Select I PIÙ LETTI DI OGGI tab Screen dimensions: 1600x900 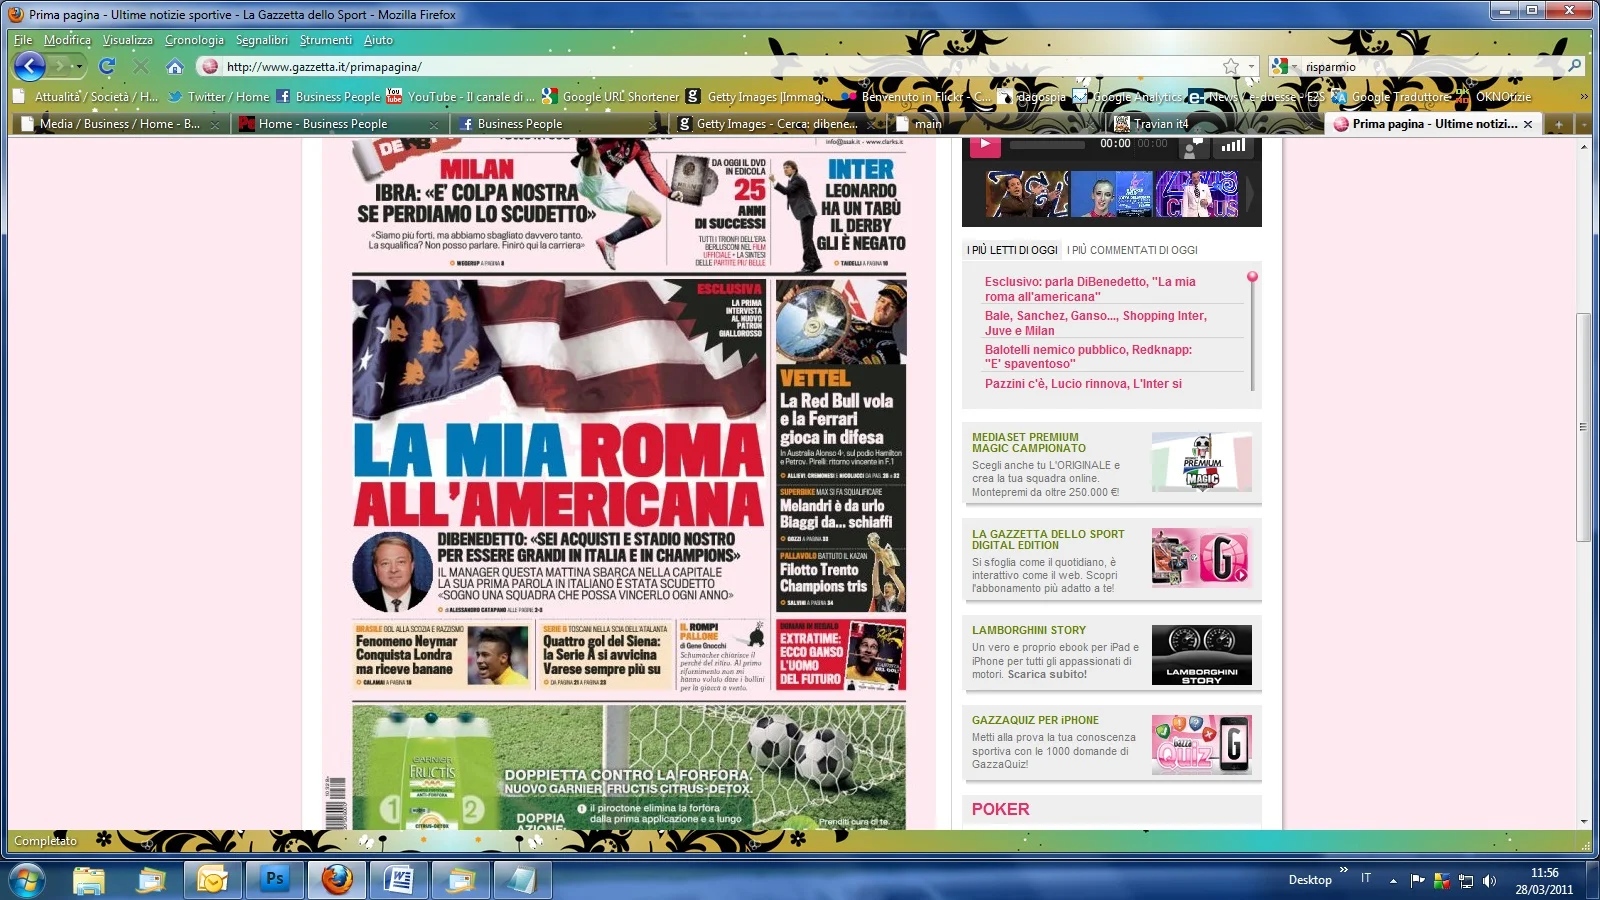[x=1012, y=250]
